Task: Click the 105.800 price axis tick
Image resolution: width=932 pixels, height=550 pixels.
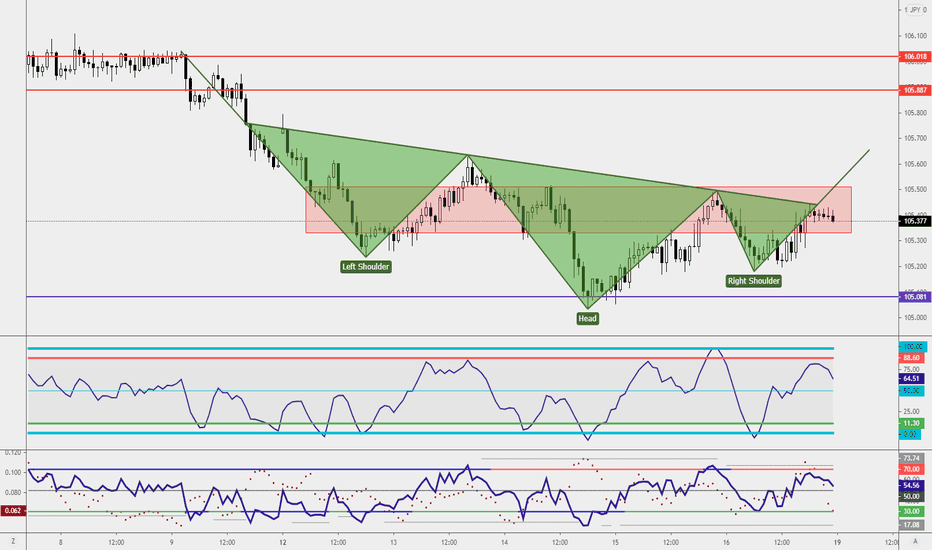Action: [915, 113]
